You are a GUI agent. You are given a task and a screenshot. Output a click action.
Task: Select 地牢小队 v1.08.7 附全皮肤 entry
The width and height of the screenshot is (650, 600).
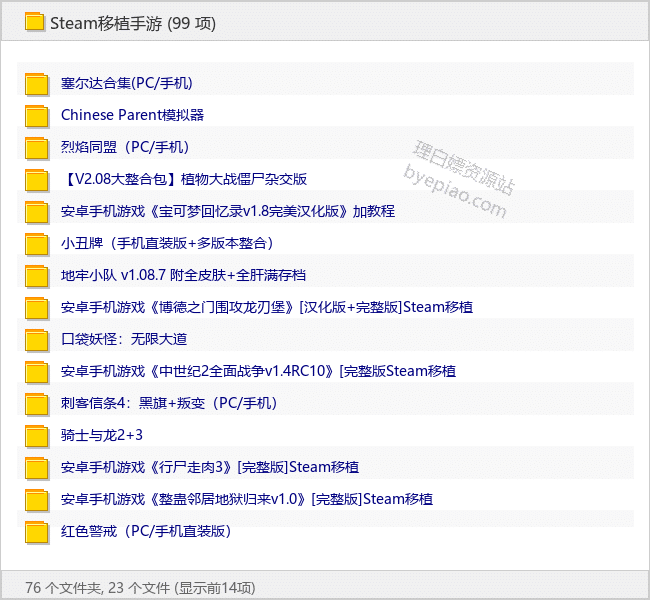click(183, 275)
